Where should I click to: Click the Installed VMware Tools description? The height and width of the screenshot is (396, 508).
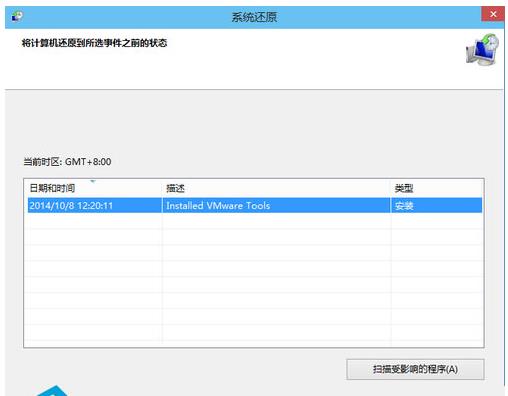point(218,206)
